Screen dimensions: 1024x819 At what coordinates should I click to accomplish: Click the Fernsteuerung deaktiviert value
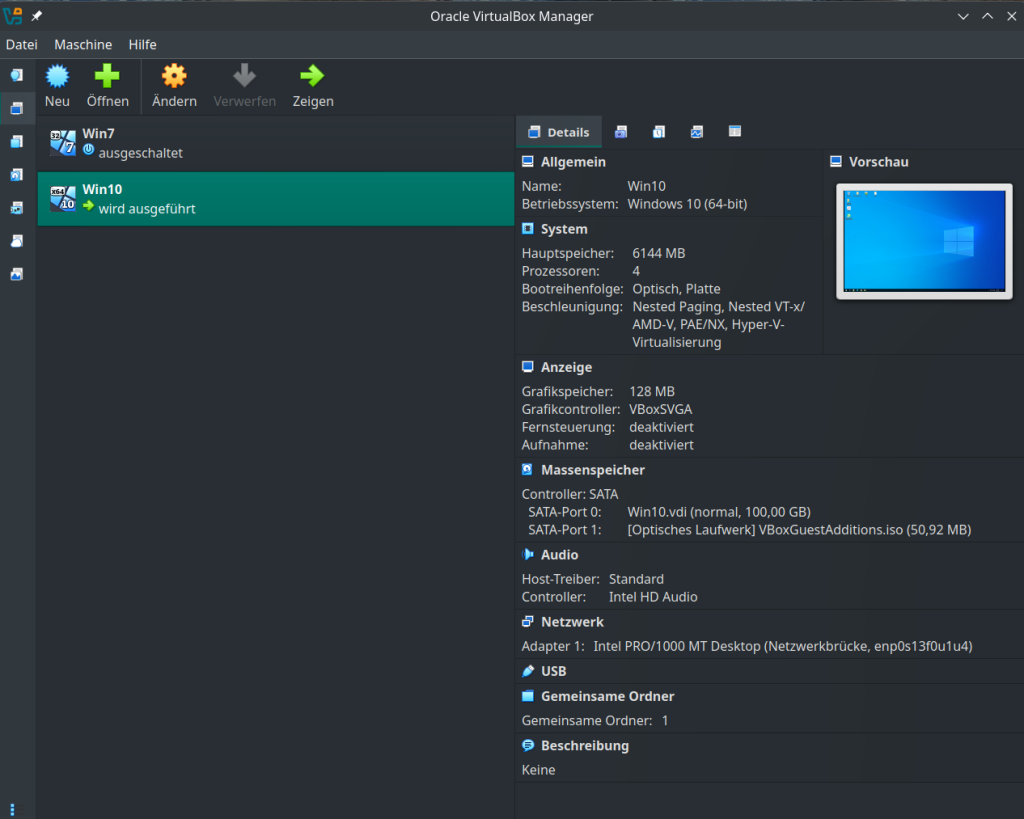pyautogui.click(x=661, y=427)
